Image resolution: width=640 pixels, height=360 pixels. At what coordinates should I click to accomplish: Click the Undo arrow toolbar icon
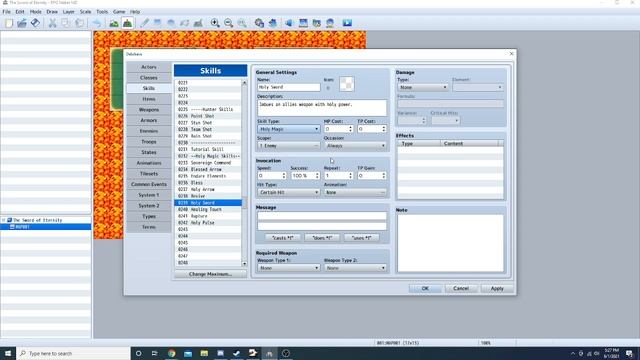[97, 23]
